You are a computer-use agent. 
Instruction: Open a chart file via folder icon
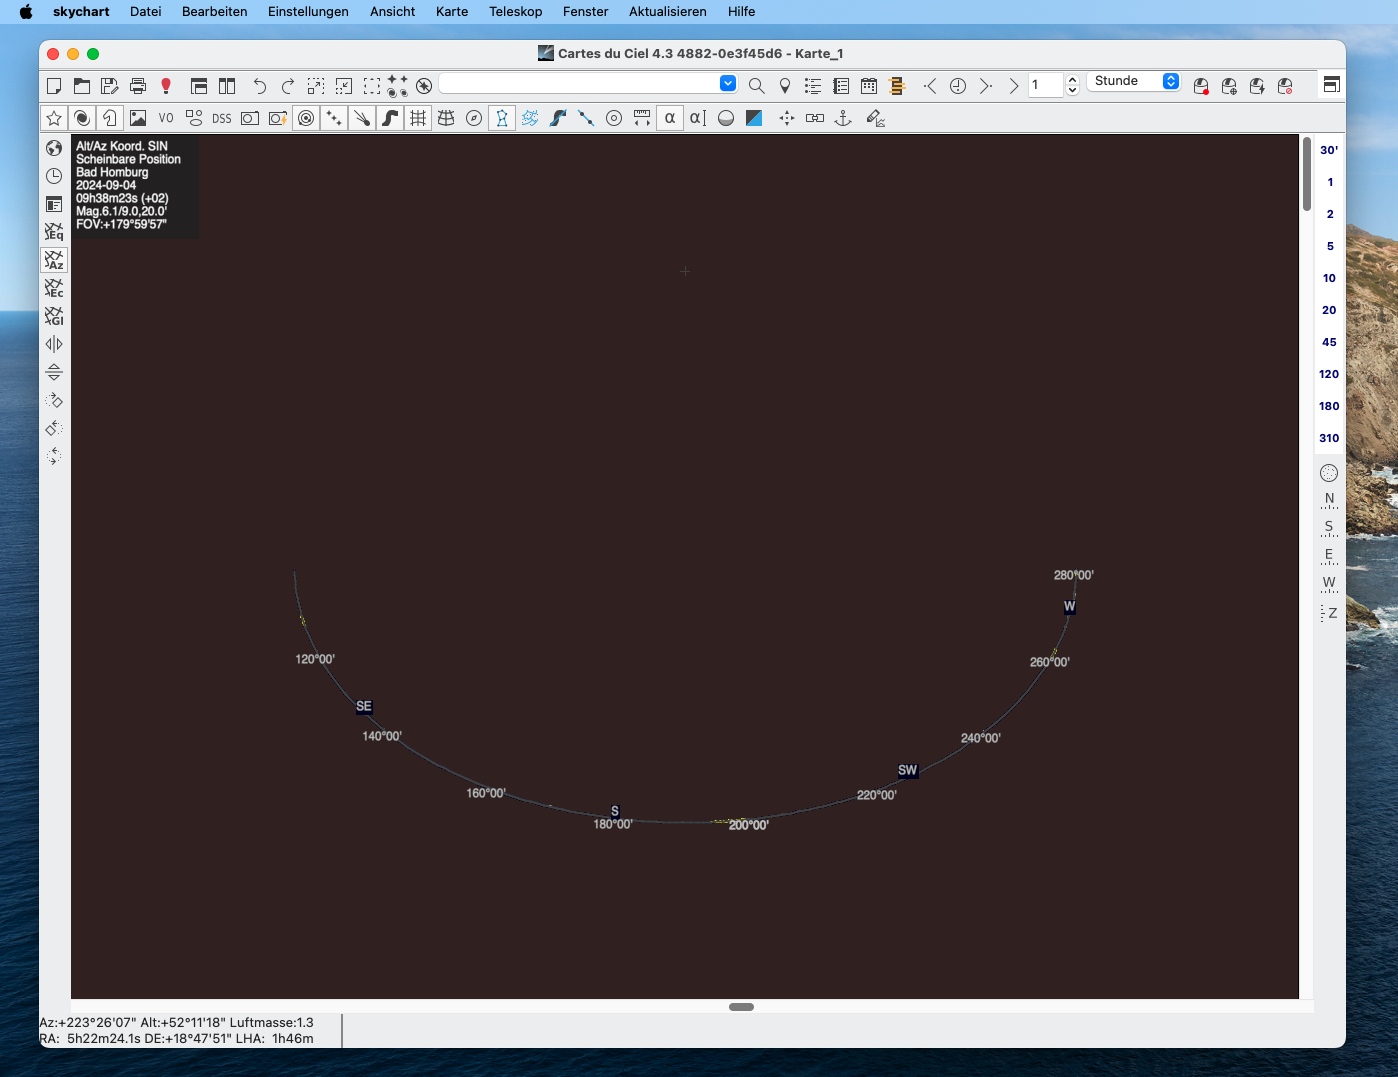pos(82,86)
